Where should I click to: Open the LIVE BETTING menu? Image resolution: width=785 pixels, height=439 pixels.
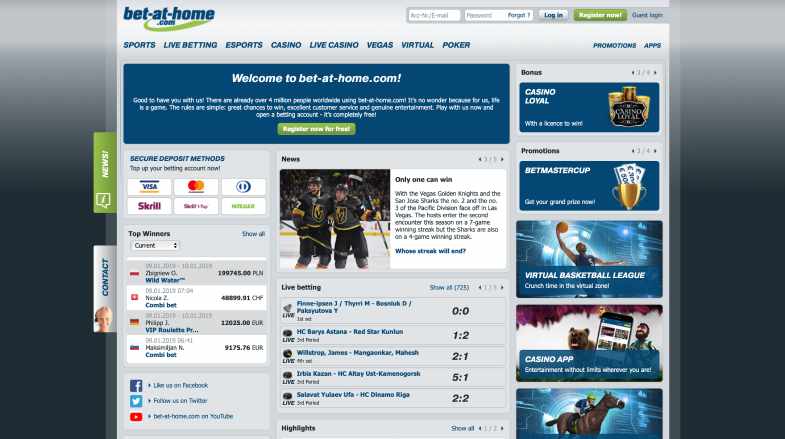pyautogui.click(x=190, y=45)
